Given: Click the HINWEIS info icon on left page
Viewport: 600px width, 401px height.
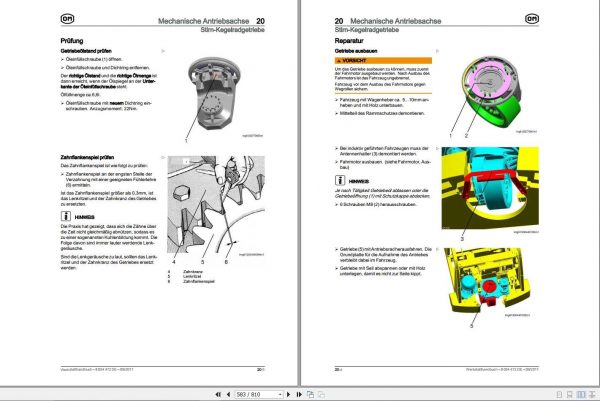Looking at the screenshot, I should click(x=66, y=216).
